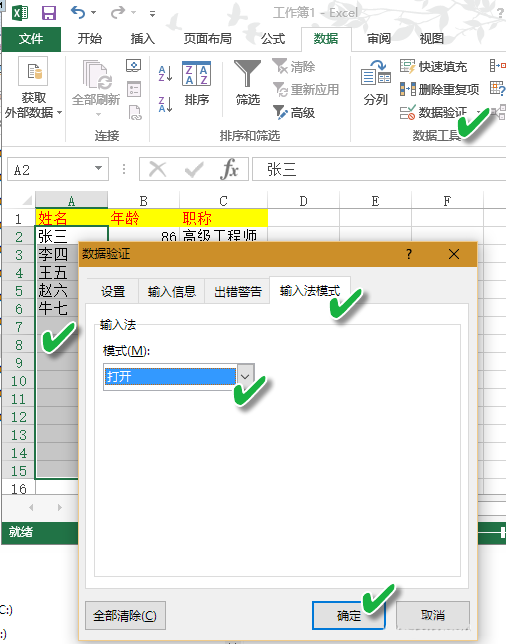
Task: Switch to the 审阅 ribbon tab
Action: click(379, 39)
